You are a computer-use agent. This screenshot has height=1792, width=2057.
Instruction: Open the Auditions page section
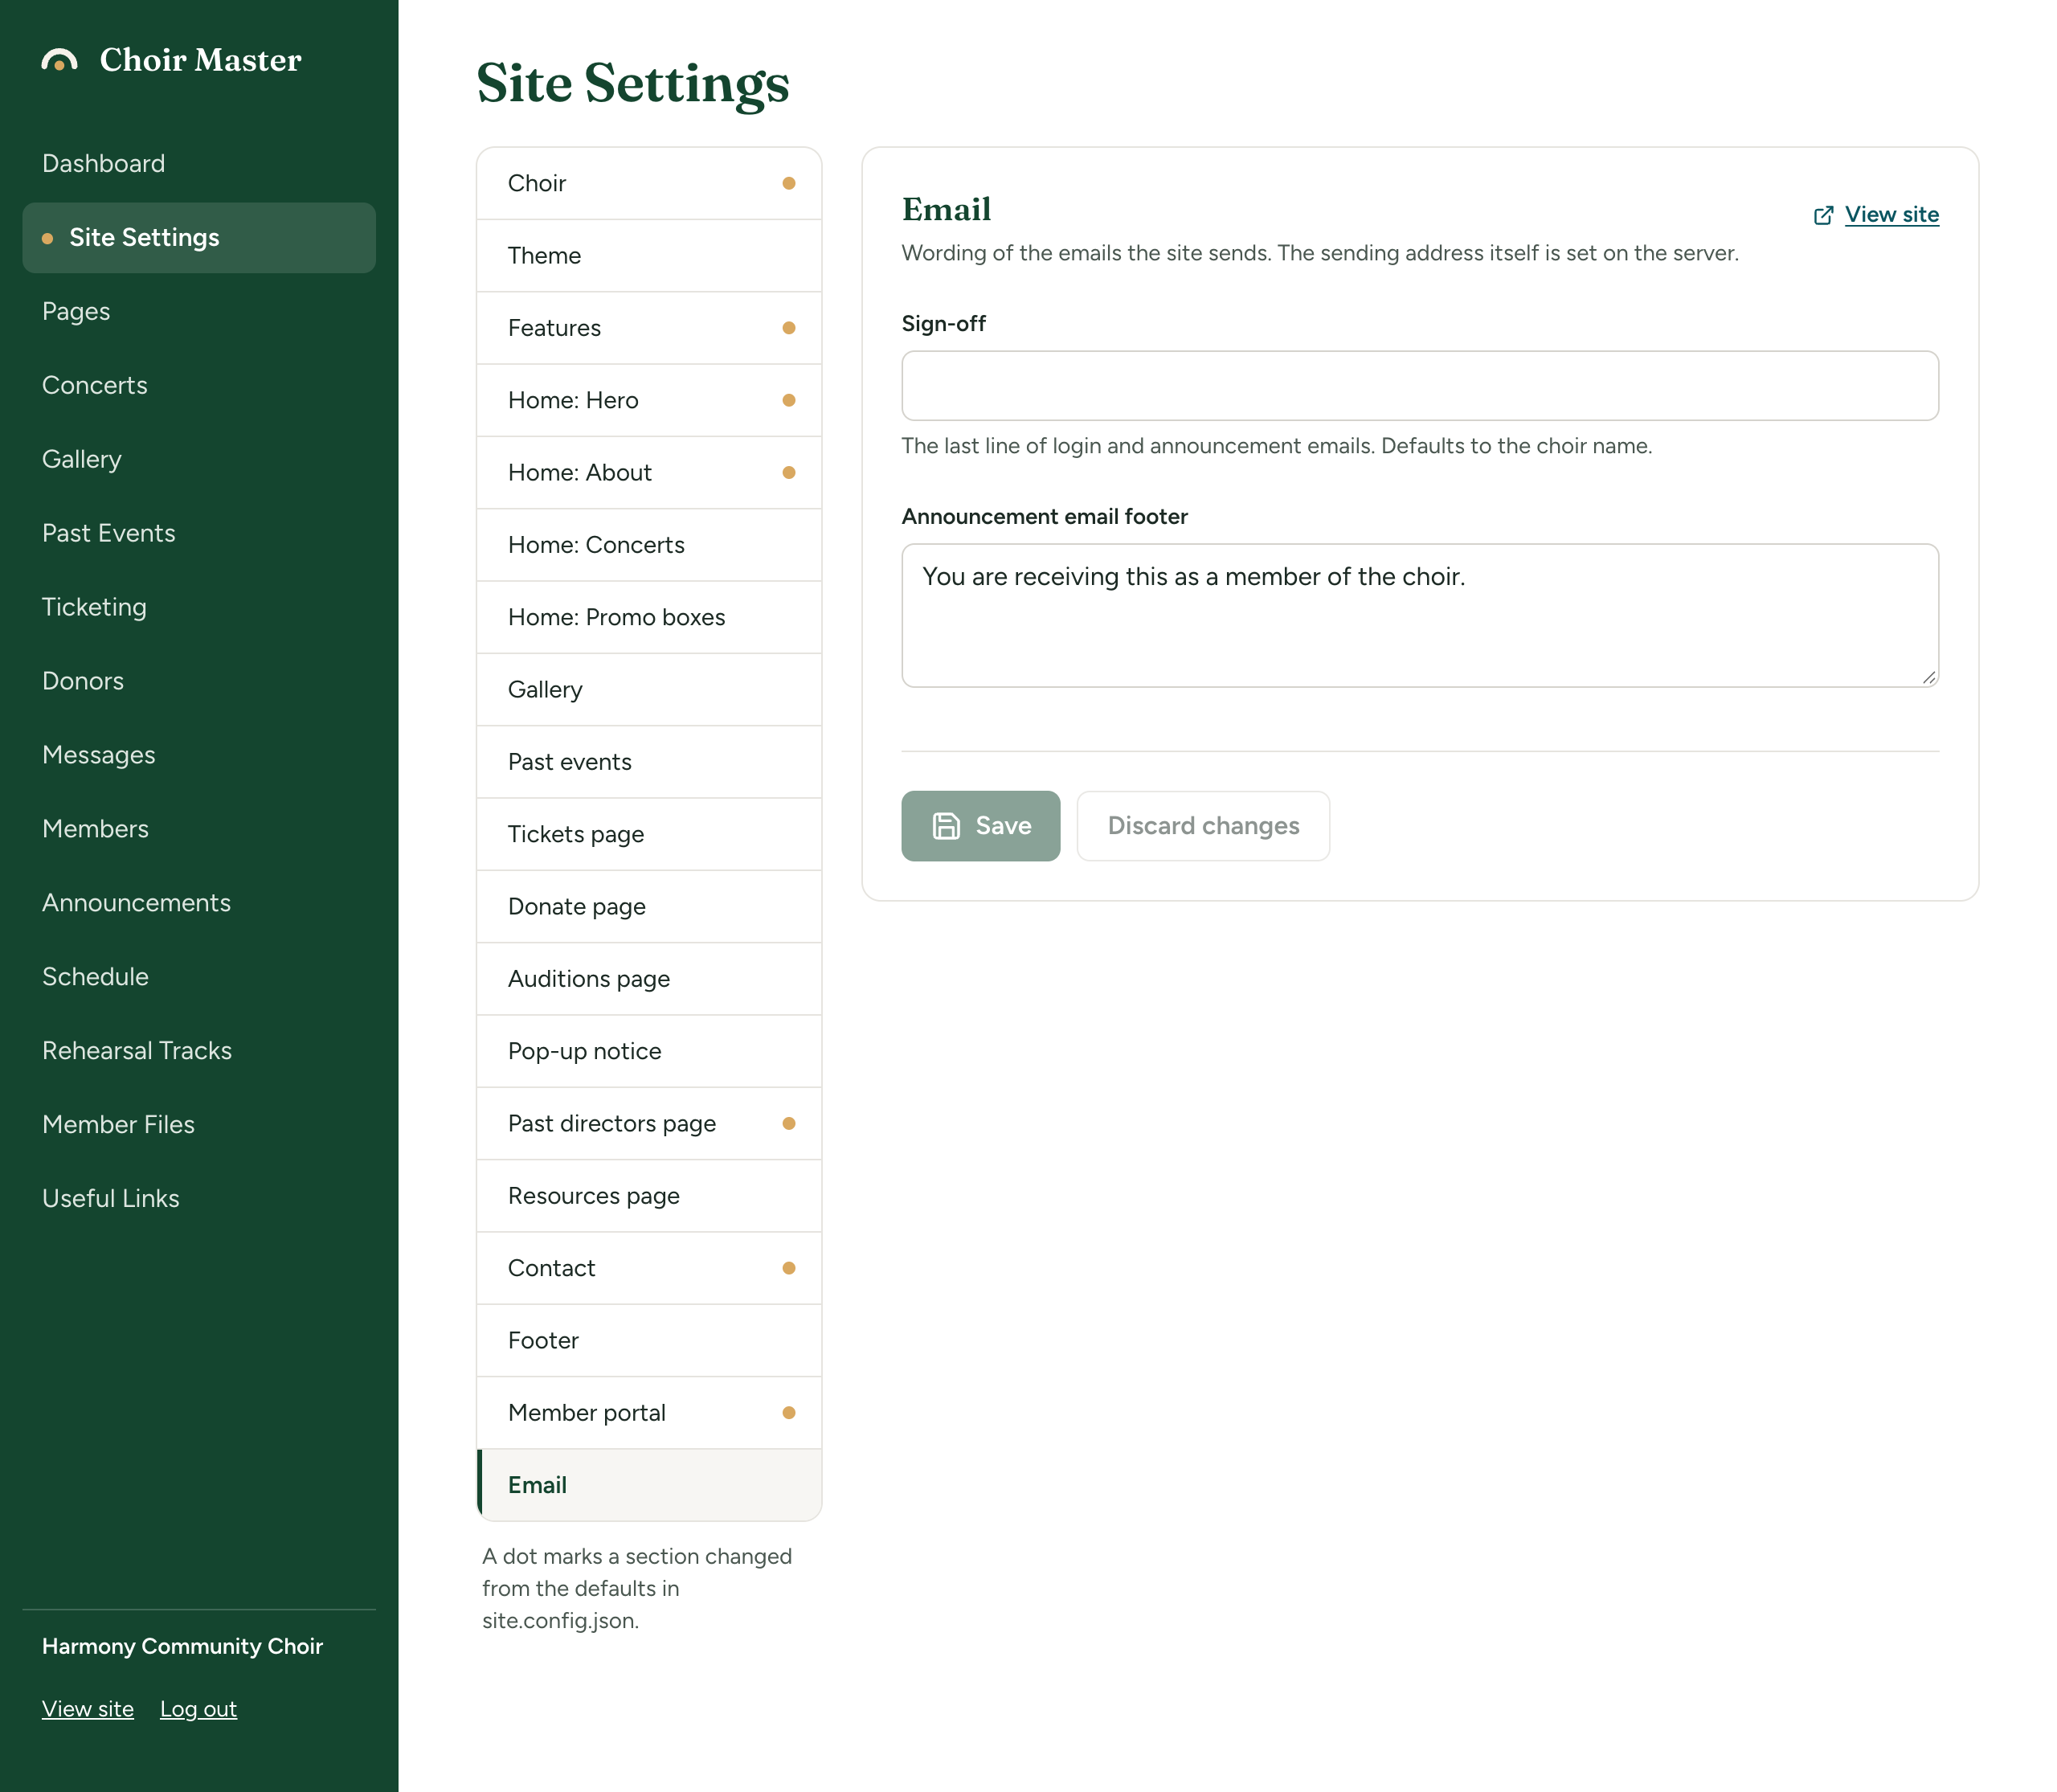[649, 979]
